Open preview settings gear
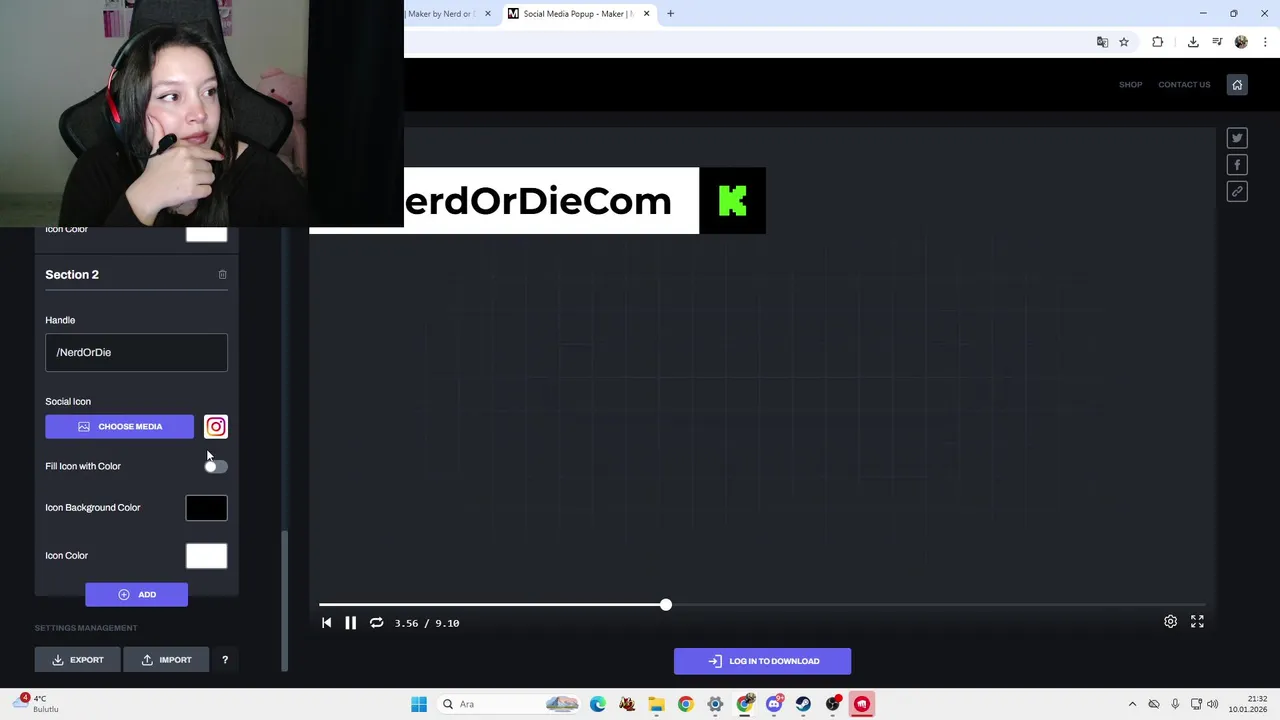Screen dimensions: 1280x720 (x=1170, y=622)
